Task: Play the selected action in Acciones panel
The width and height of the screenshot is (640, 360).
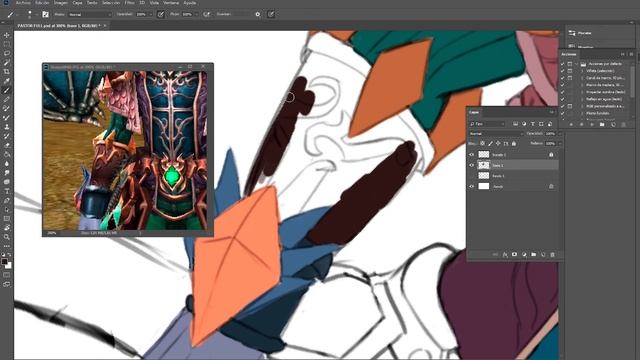Action: click(592, 124)
